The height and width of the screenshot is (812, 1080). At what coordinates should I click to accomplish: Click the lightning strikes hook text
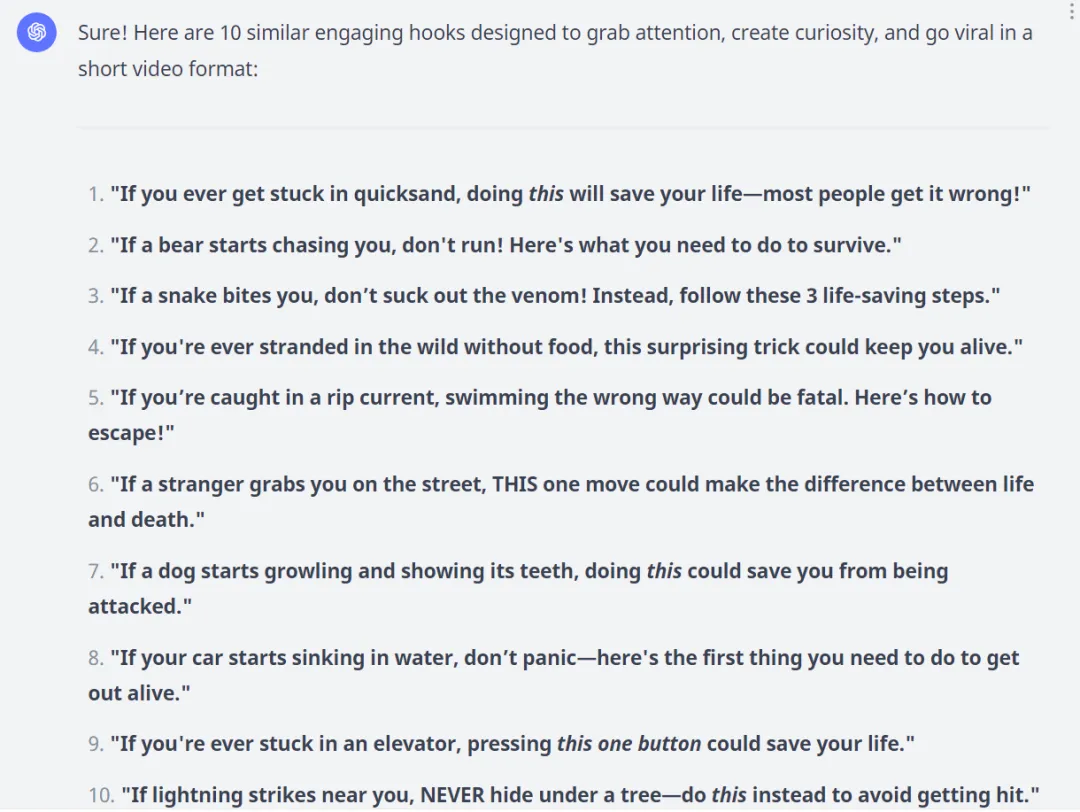click(x=580, y=795)
